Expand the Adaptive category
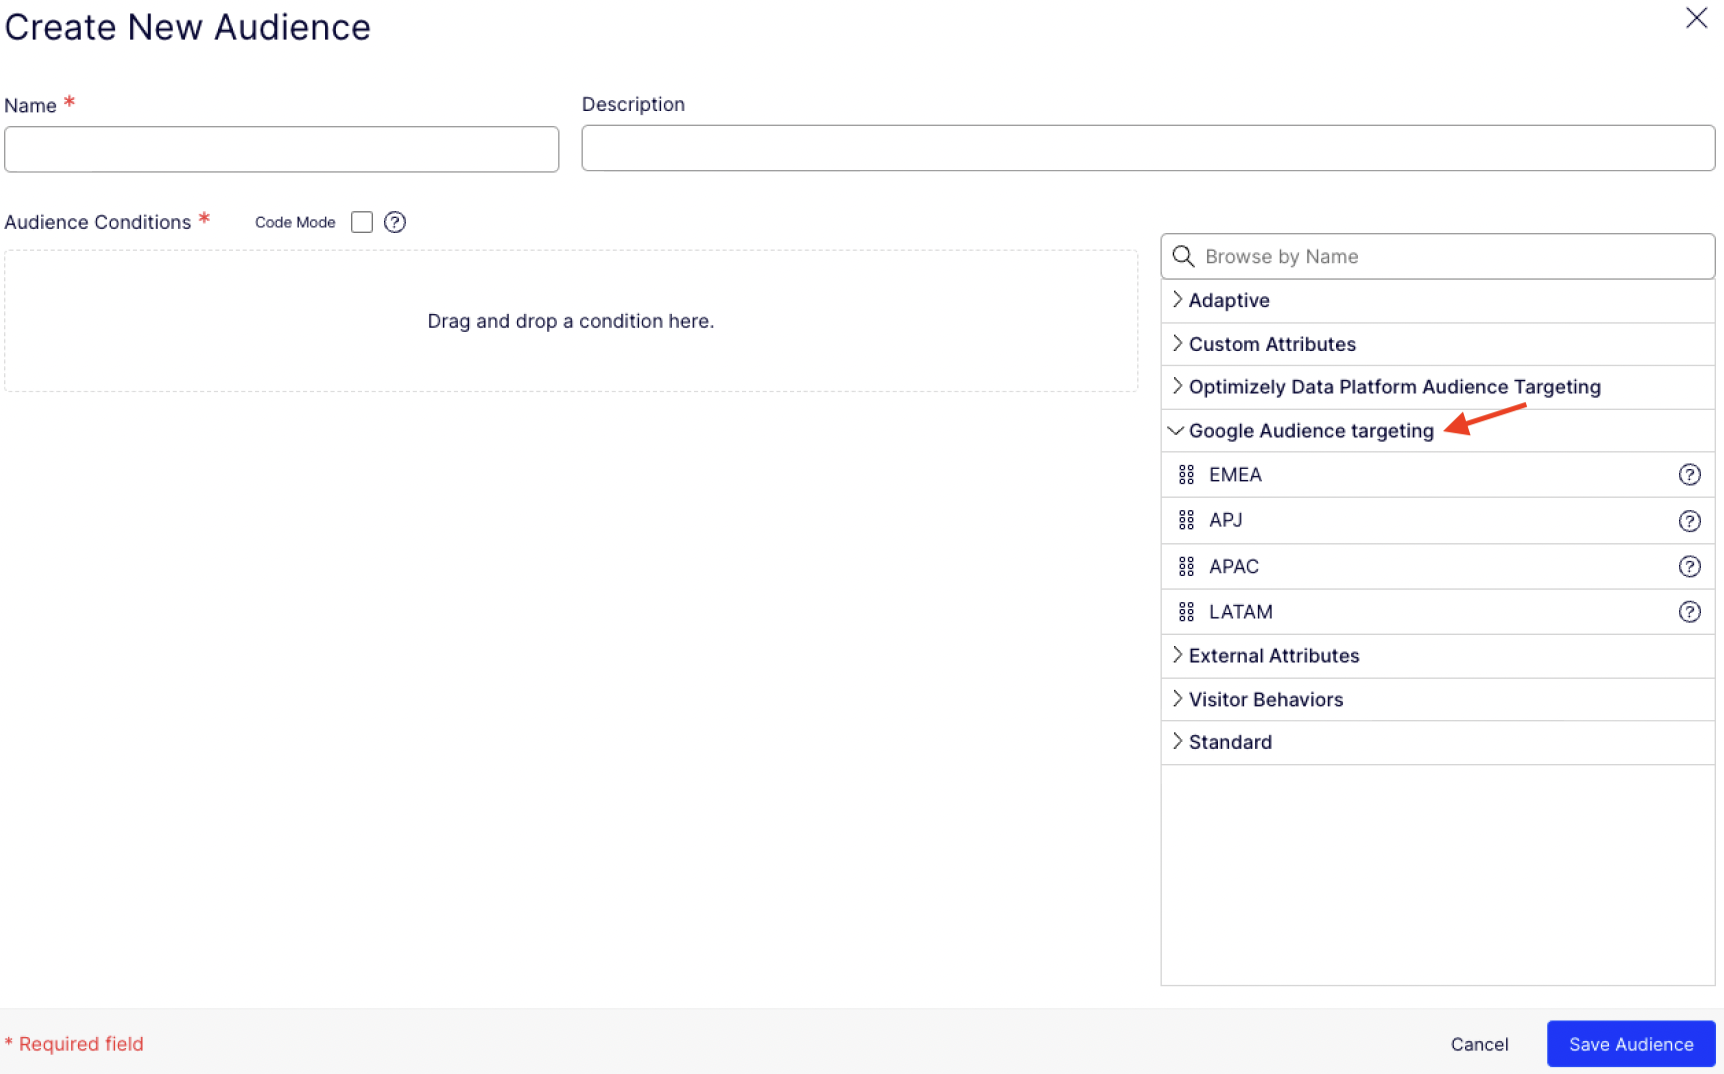 coord(1438,300)
